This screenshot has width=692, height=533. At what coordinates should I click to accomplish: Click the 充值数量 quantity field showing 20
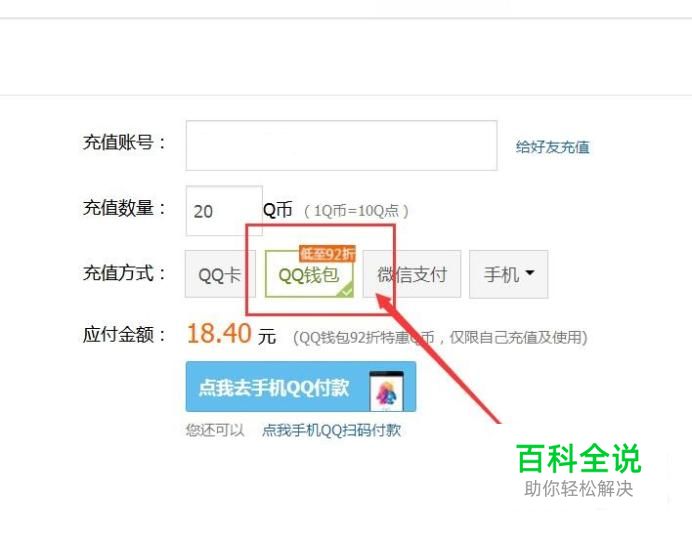(224, 211)
